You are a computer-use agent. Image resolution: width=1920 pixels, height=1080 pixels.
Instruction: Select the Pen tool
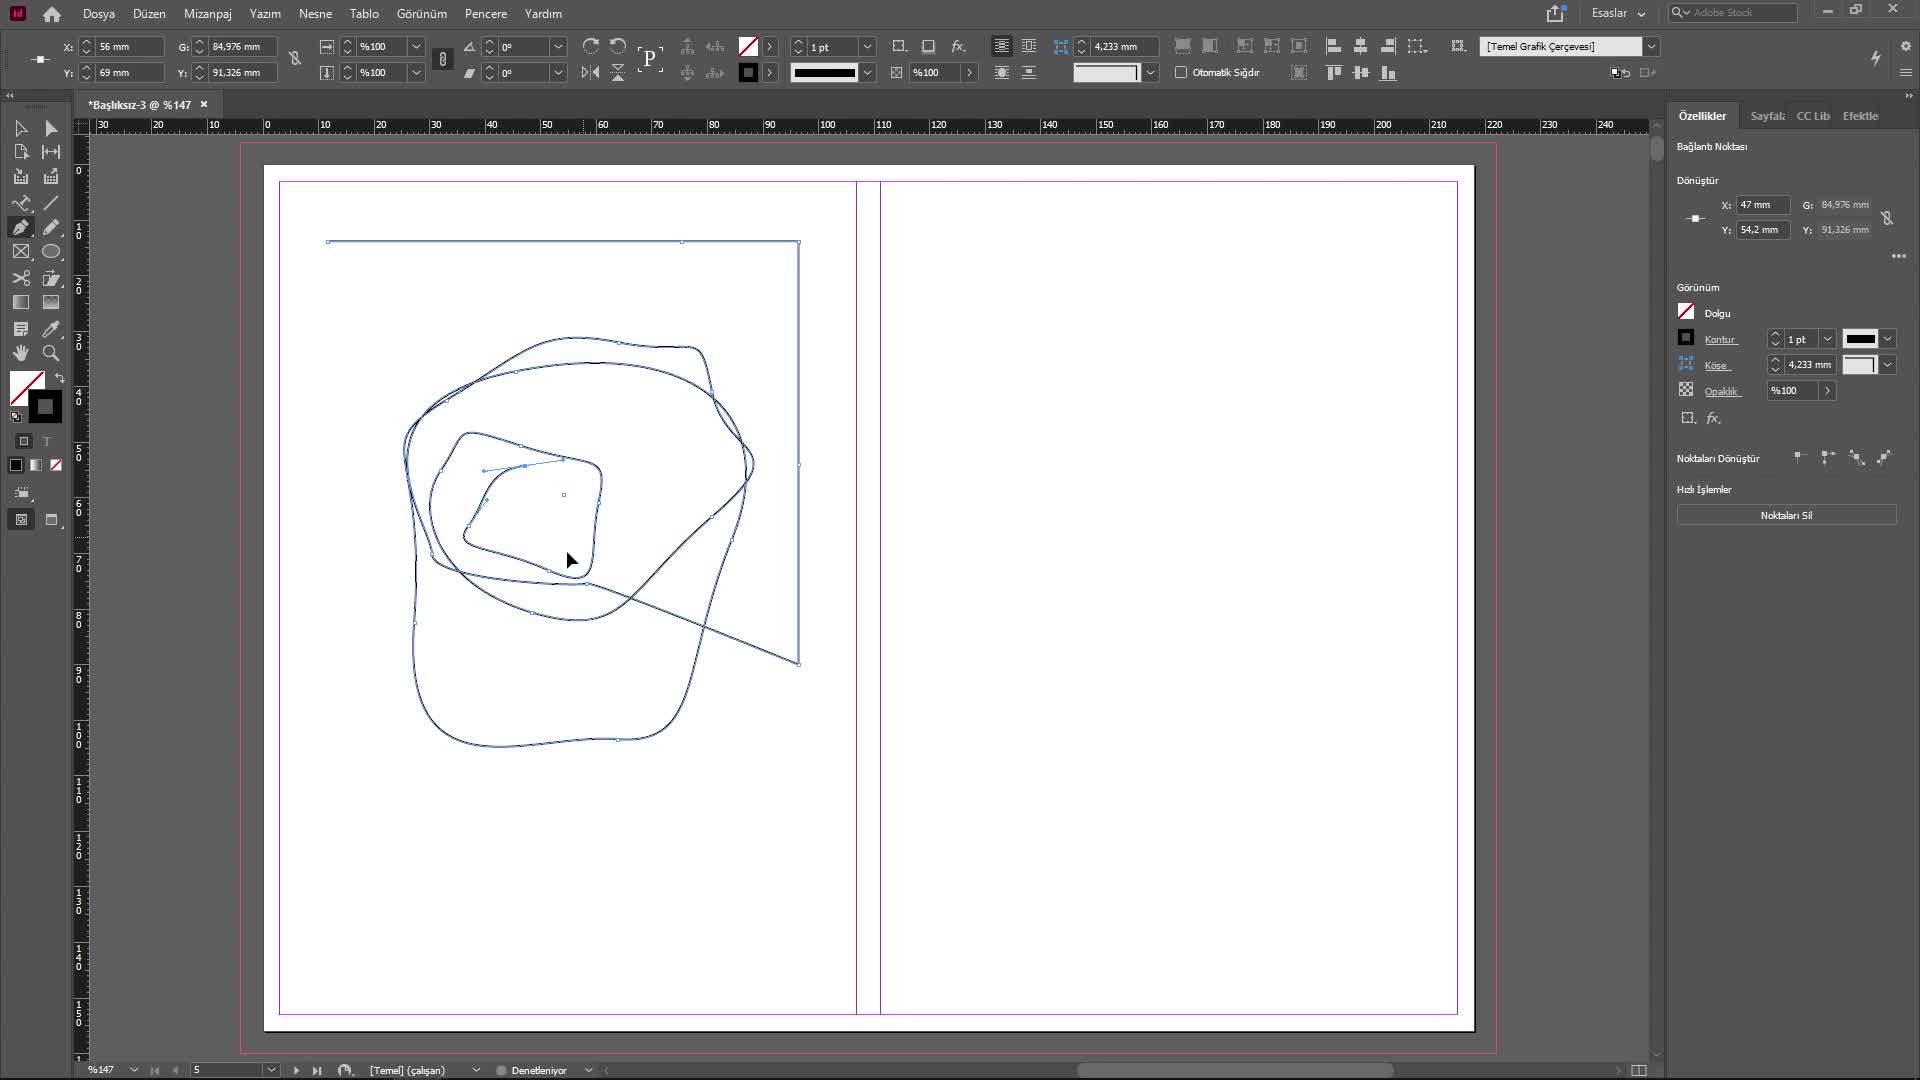[x=21, y=228]
